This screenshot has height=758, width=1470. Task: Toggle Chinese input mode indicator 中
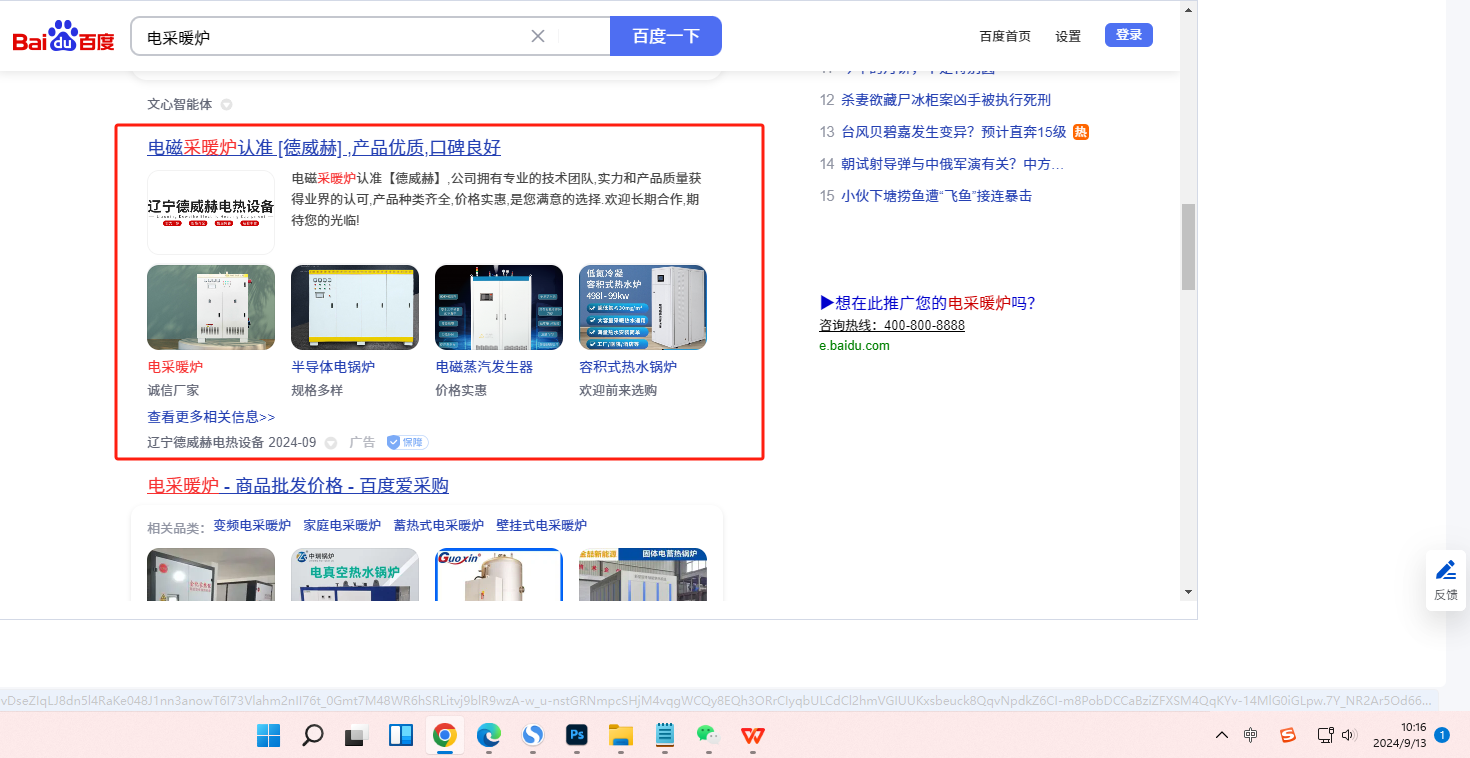click(x=1250, y=736)
